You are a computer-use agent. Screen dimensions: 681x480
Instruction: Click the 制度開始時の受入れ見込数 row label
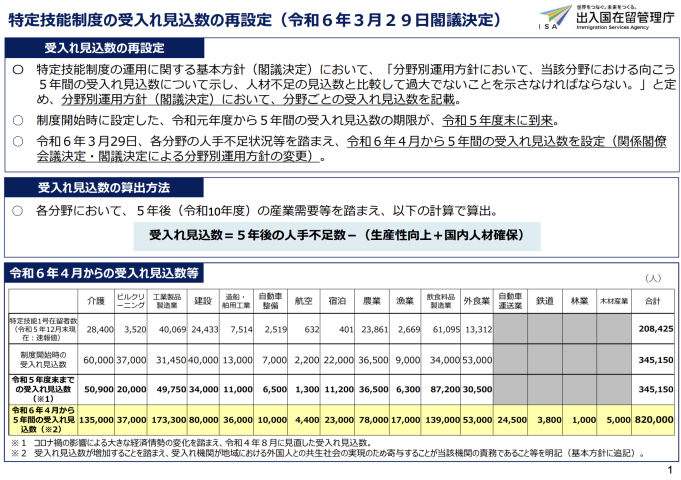[x=45, y=356]
